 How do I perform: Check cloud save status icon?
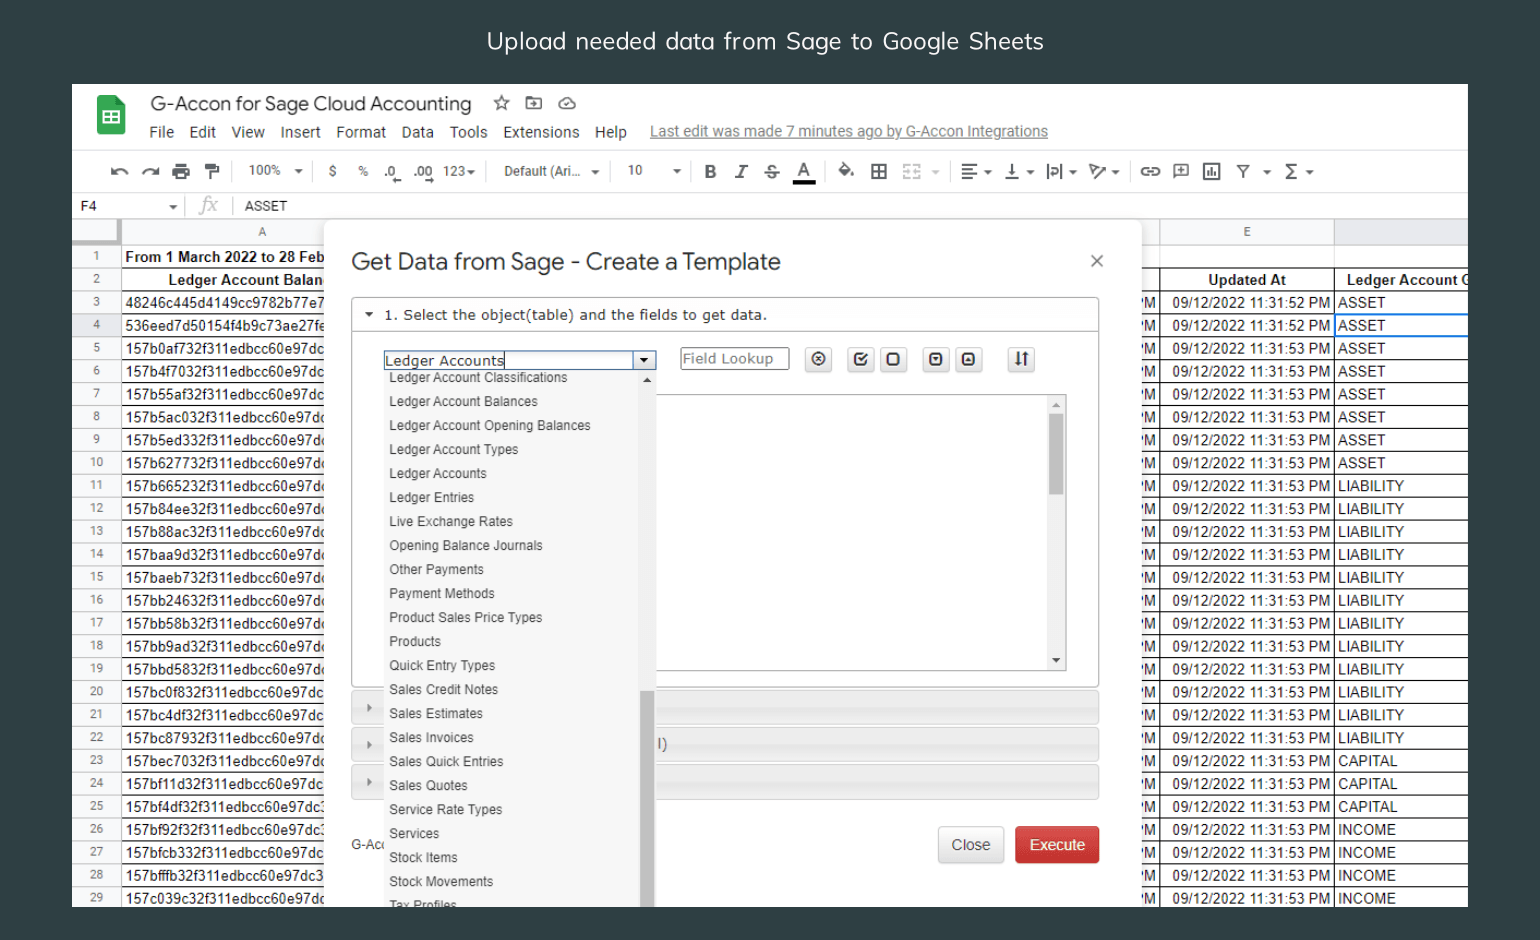point(567,103)
